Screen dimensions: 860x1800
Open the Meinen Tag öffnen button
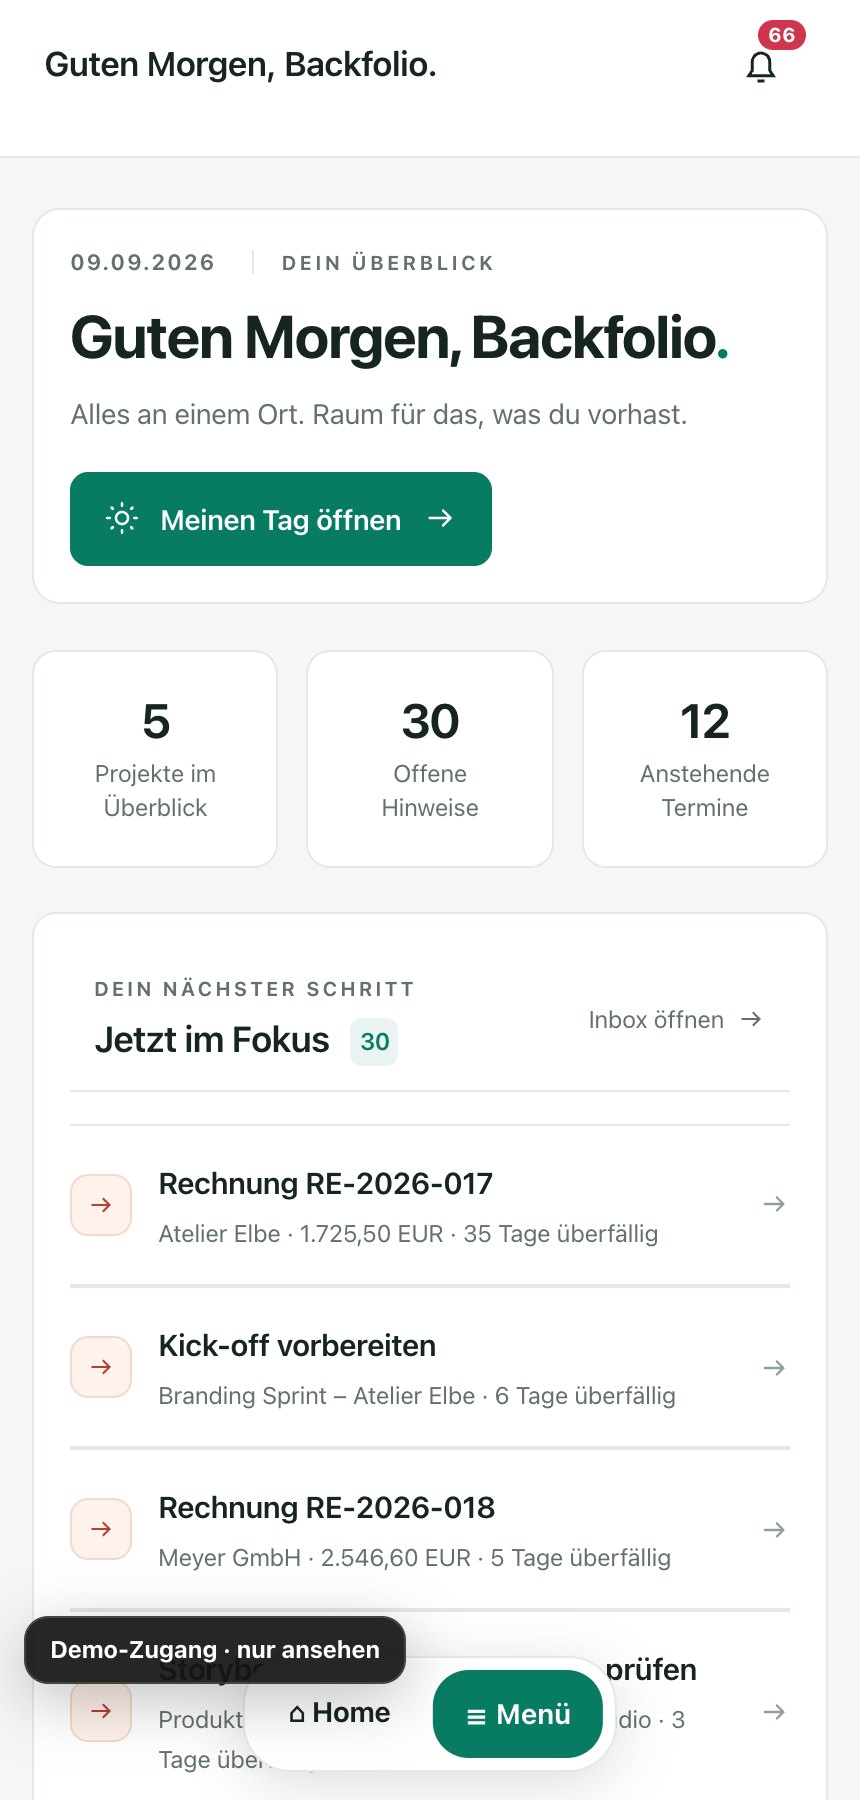281,519
